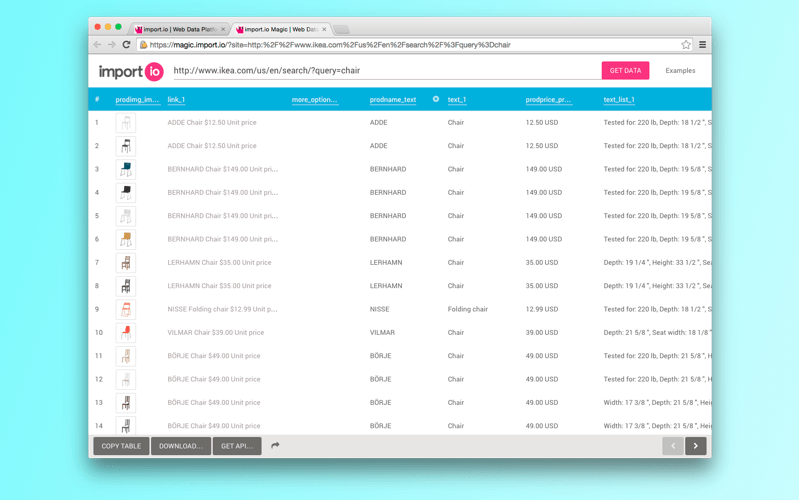Open the BÖRJE thumbnail in row 13
Screen dimensions: 800x500
126,403
